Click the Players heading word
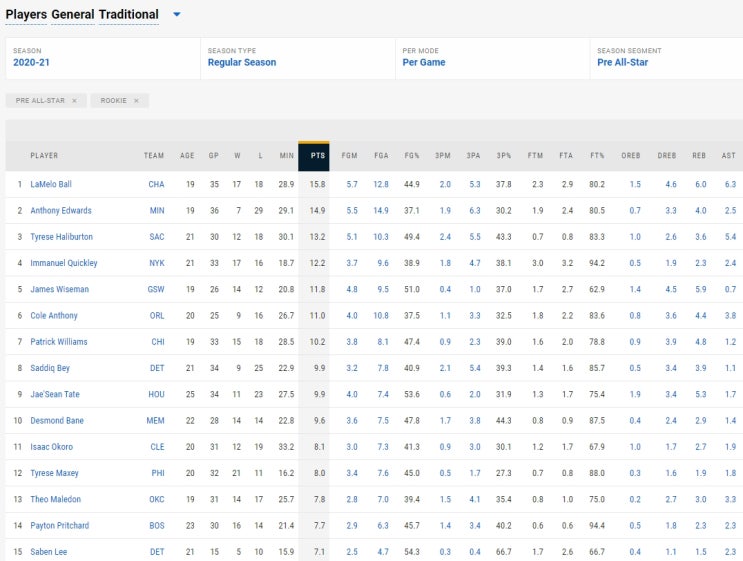The image size is (743, 561). click(x=26, y=15)
